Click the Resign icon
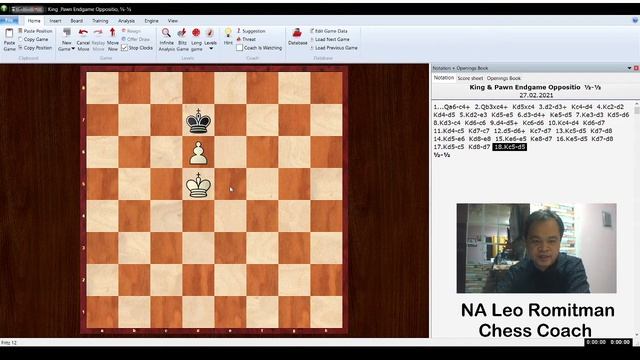 tap(124, 31)
